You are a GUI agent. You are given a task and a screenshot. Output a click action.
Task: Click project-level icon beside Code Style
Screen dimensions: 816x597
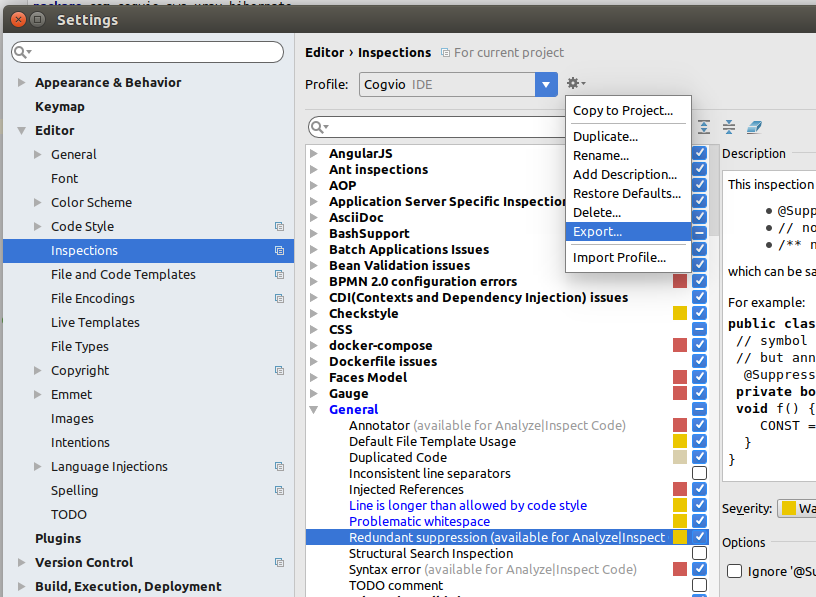tap(279, 226)
